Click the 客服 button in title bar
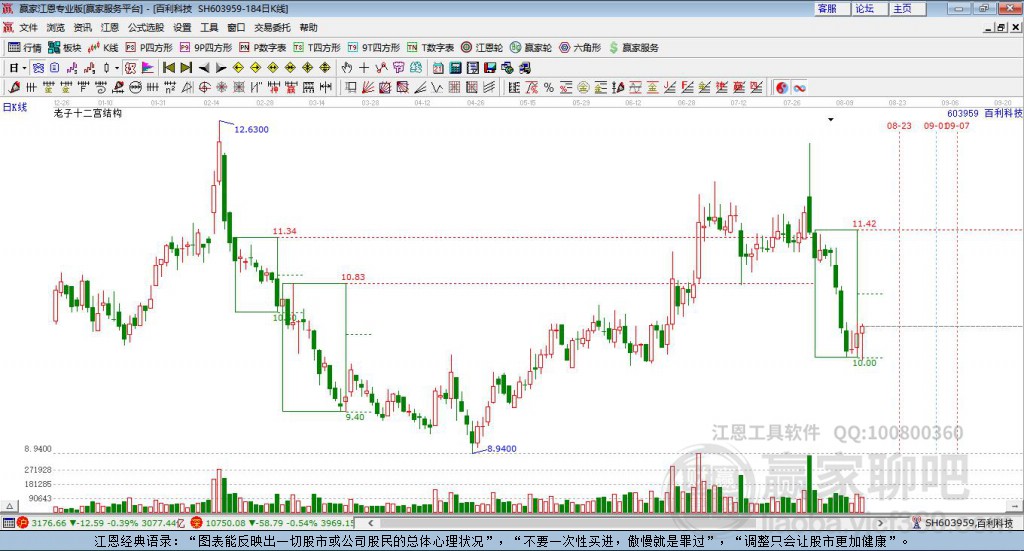 pyautogui.click(x=831, y=8)
